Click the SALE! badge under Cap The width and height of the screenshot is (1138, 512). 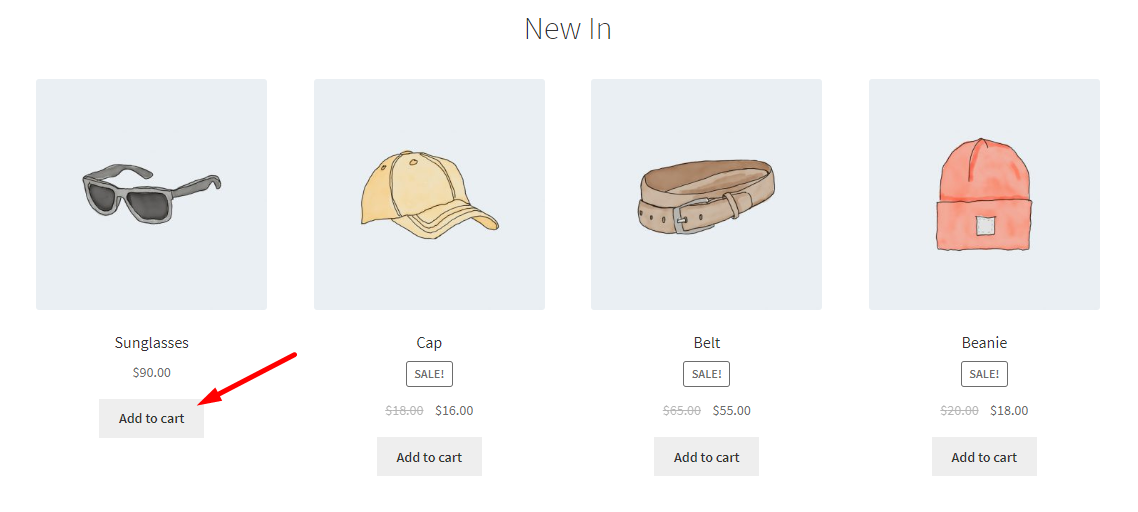[x=429, y=374]
